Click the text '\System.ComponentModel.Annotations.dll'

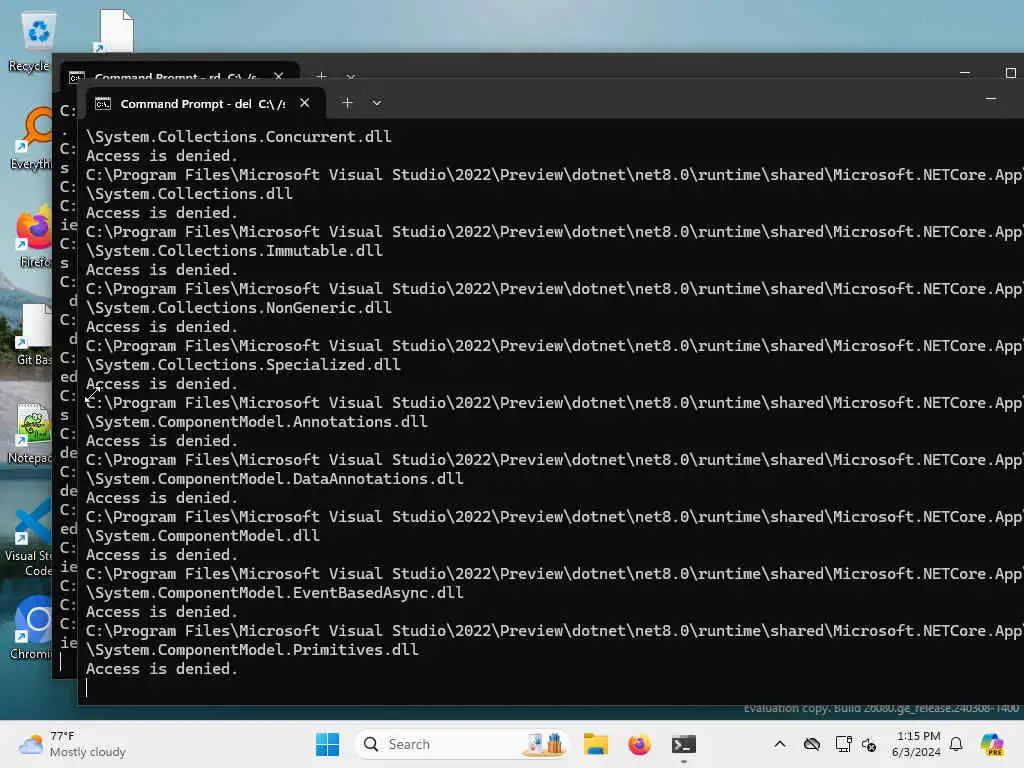click(x=257, y=422)
